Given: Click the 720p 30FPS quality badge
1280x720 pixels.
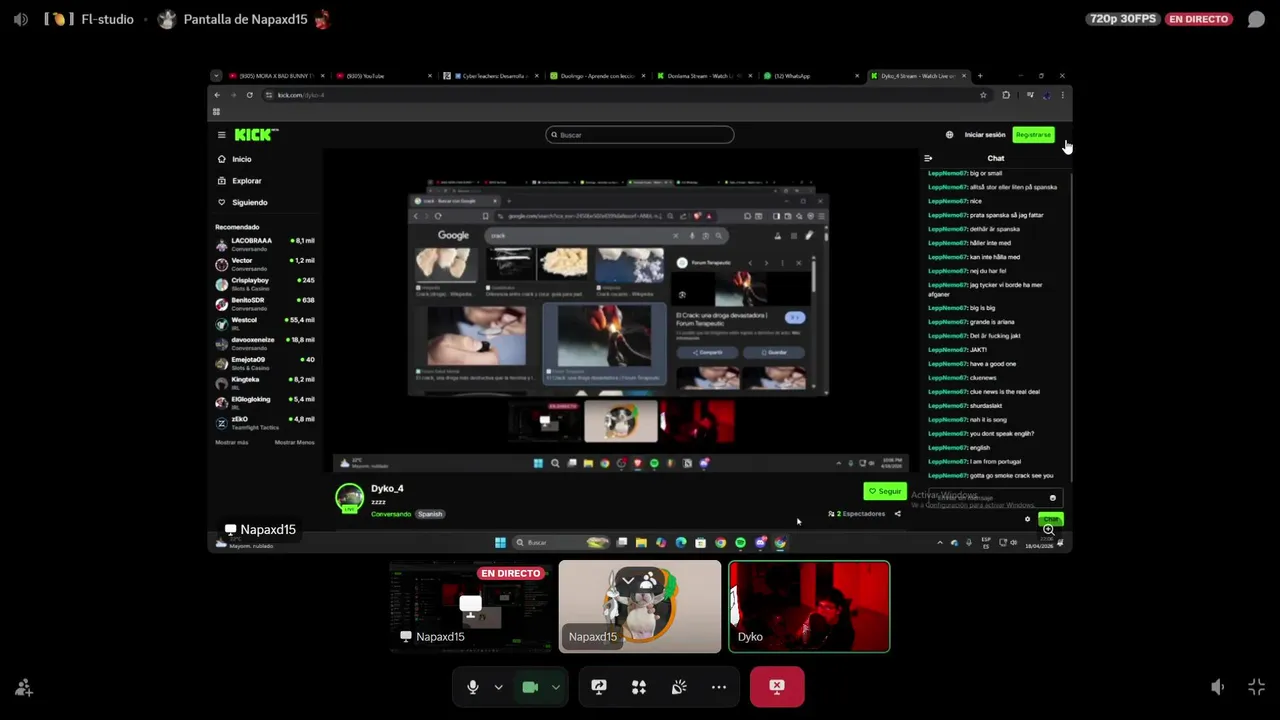Looking at the screenshot, I should click(1122, 19).
